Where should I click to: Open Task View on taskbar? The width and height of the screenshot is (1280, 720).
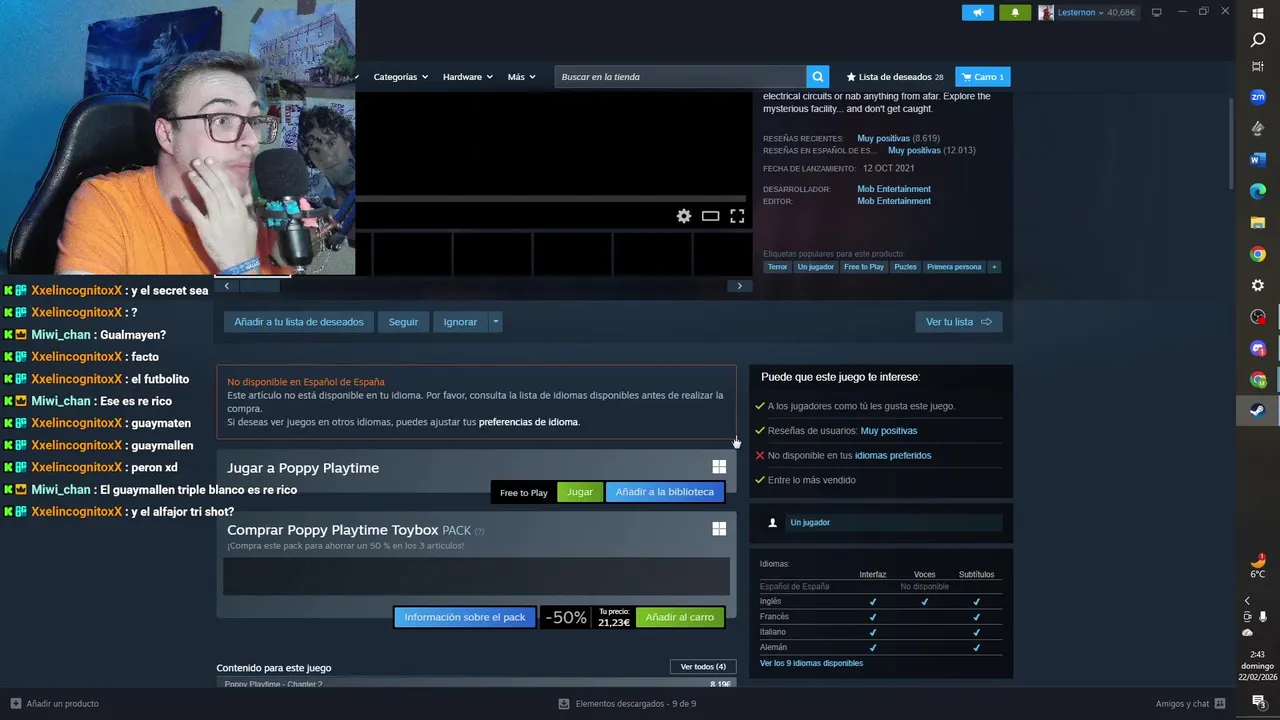point(1258,66)
